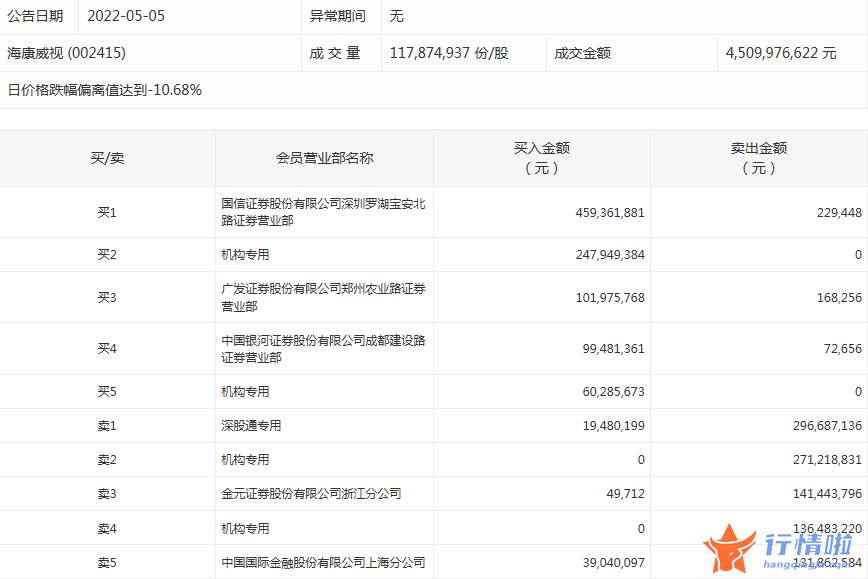Image resolution: width=868 pixels, height=579 pixels.
Task: Click 机构专用 in the 卖4 row
Action: pyautogui.click(x=245, y=529)
